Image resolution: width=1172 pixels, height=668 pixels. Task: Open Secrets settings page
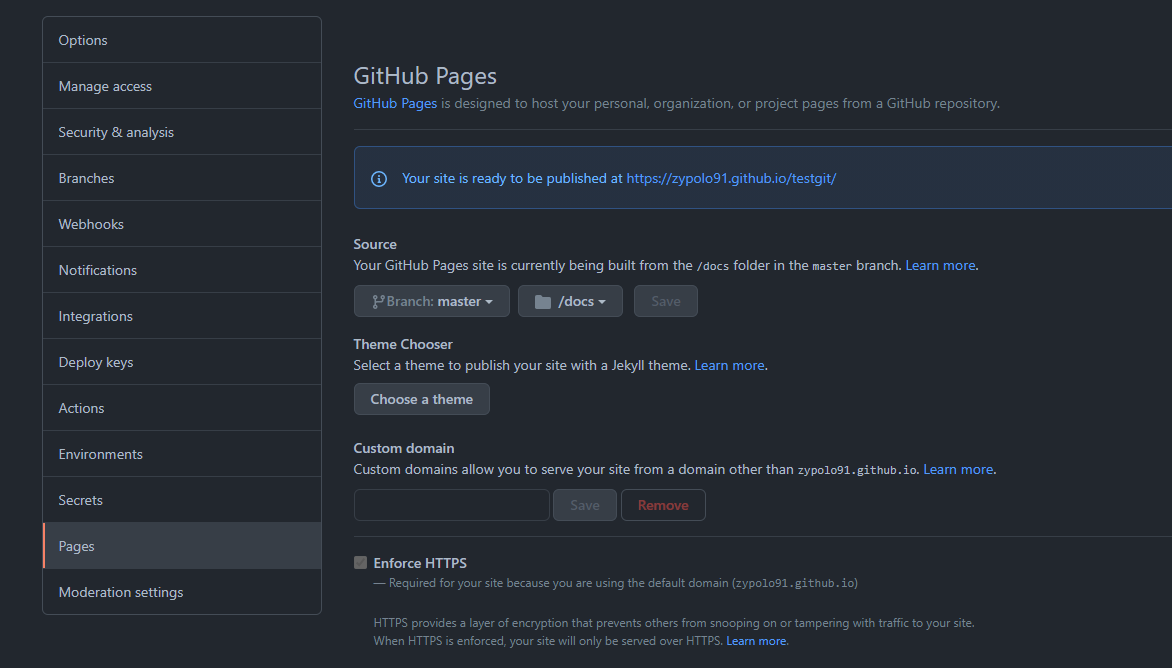[x=182, y=500]
